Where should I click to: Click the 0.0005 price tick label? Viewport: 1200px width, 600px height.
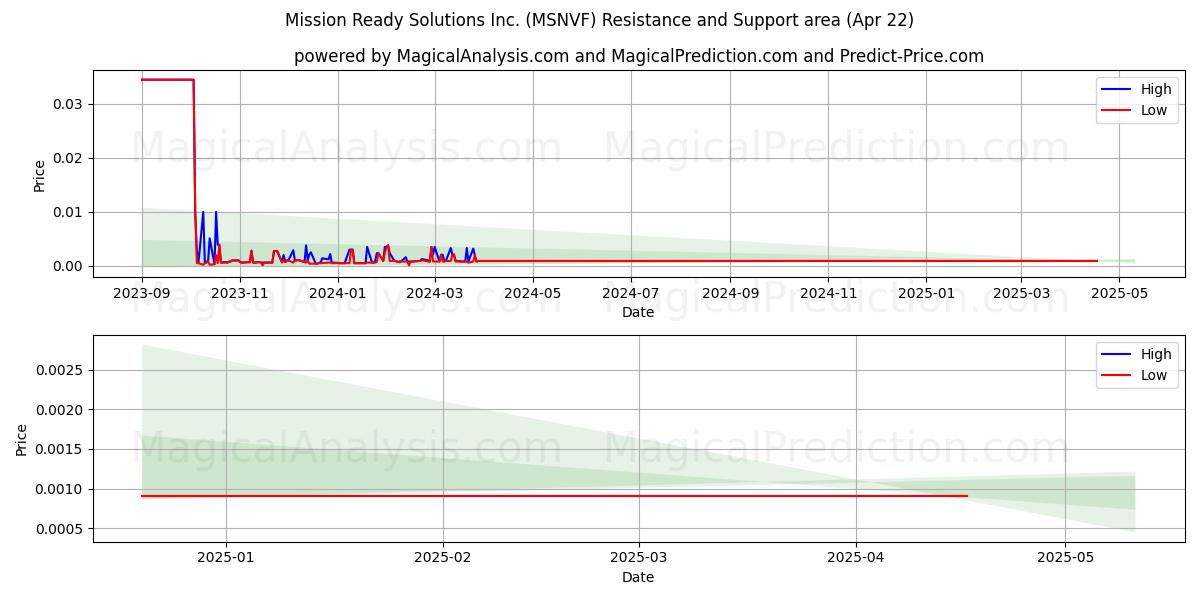[x=61, y=529]
